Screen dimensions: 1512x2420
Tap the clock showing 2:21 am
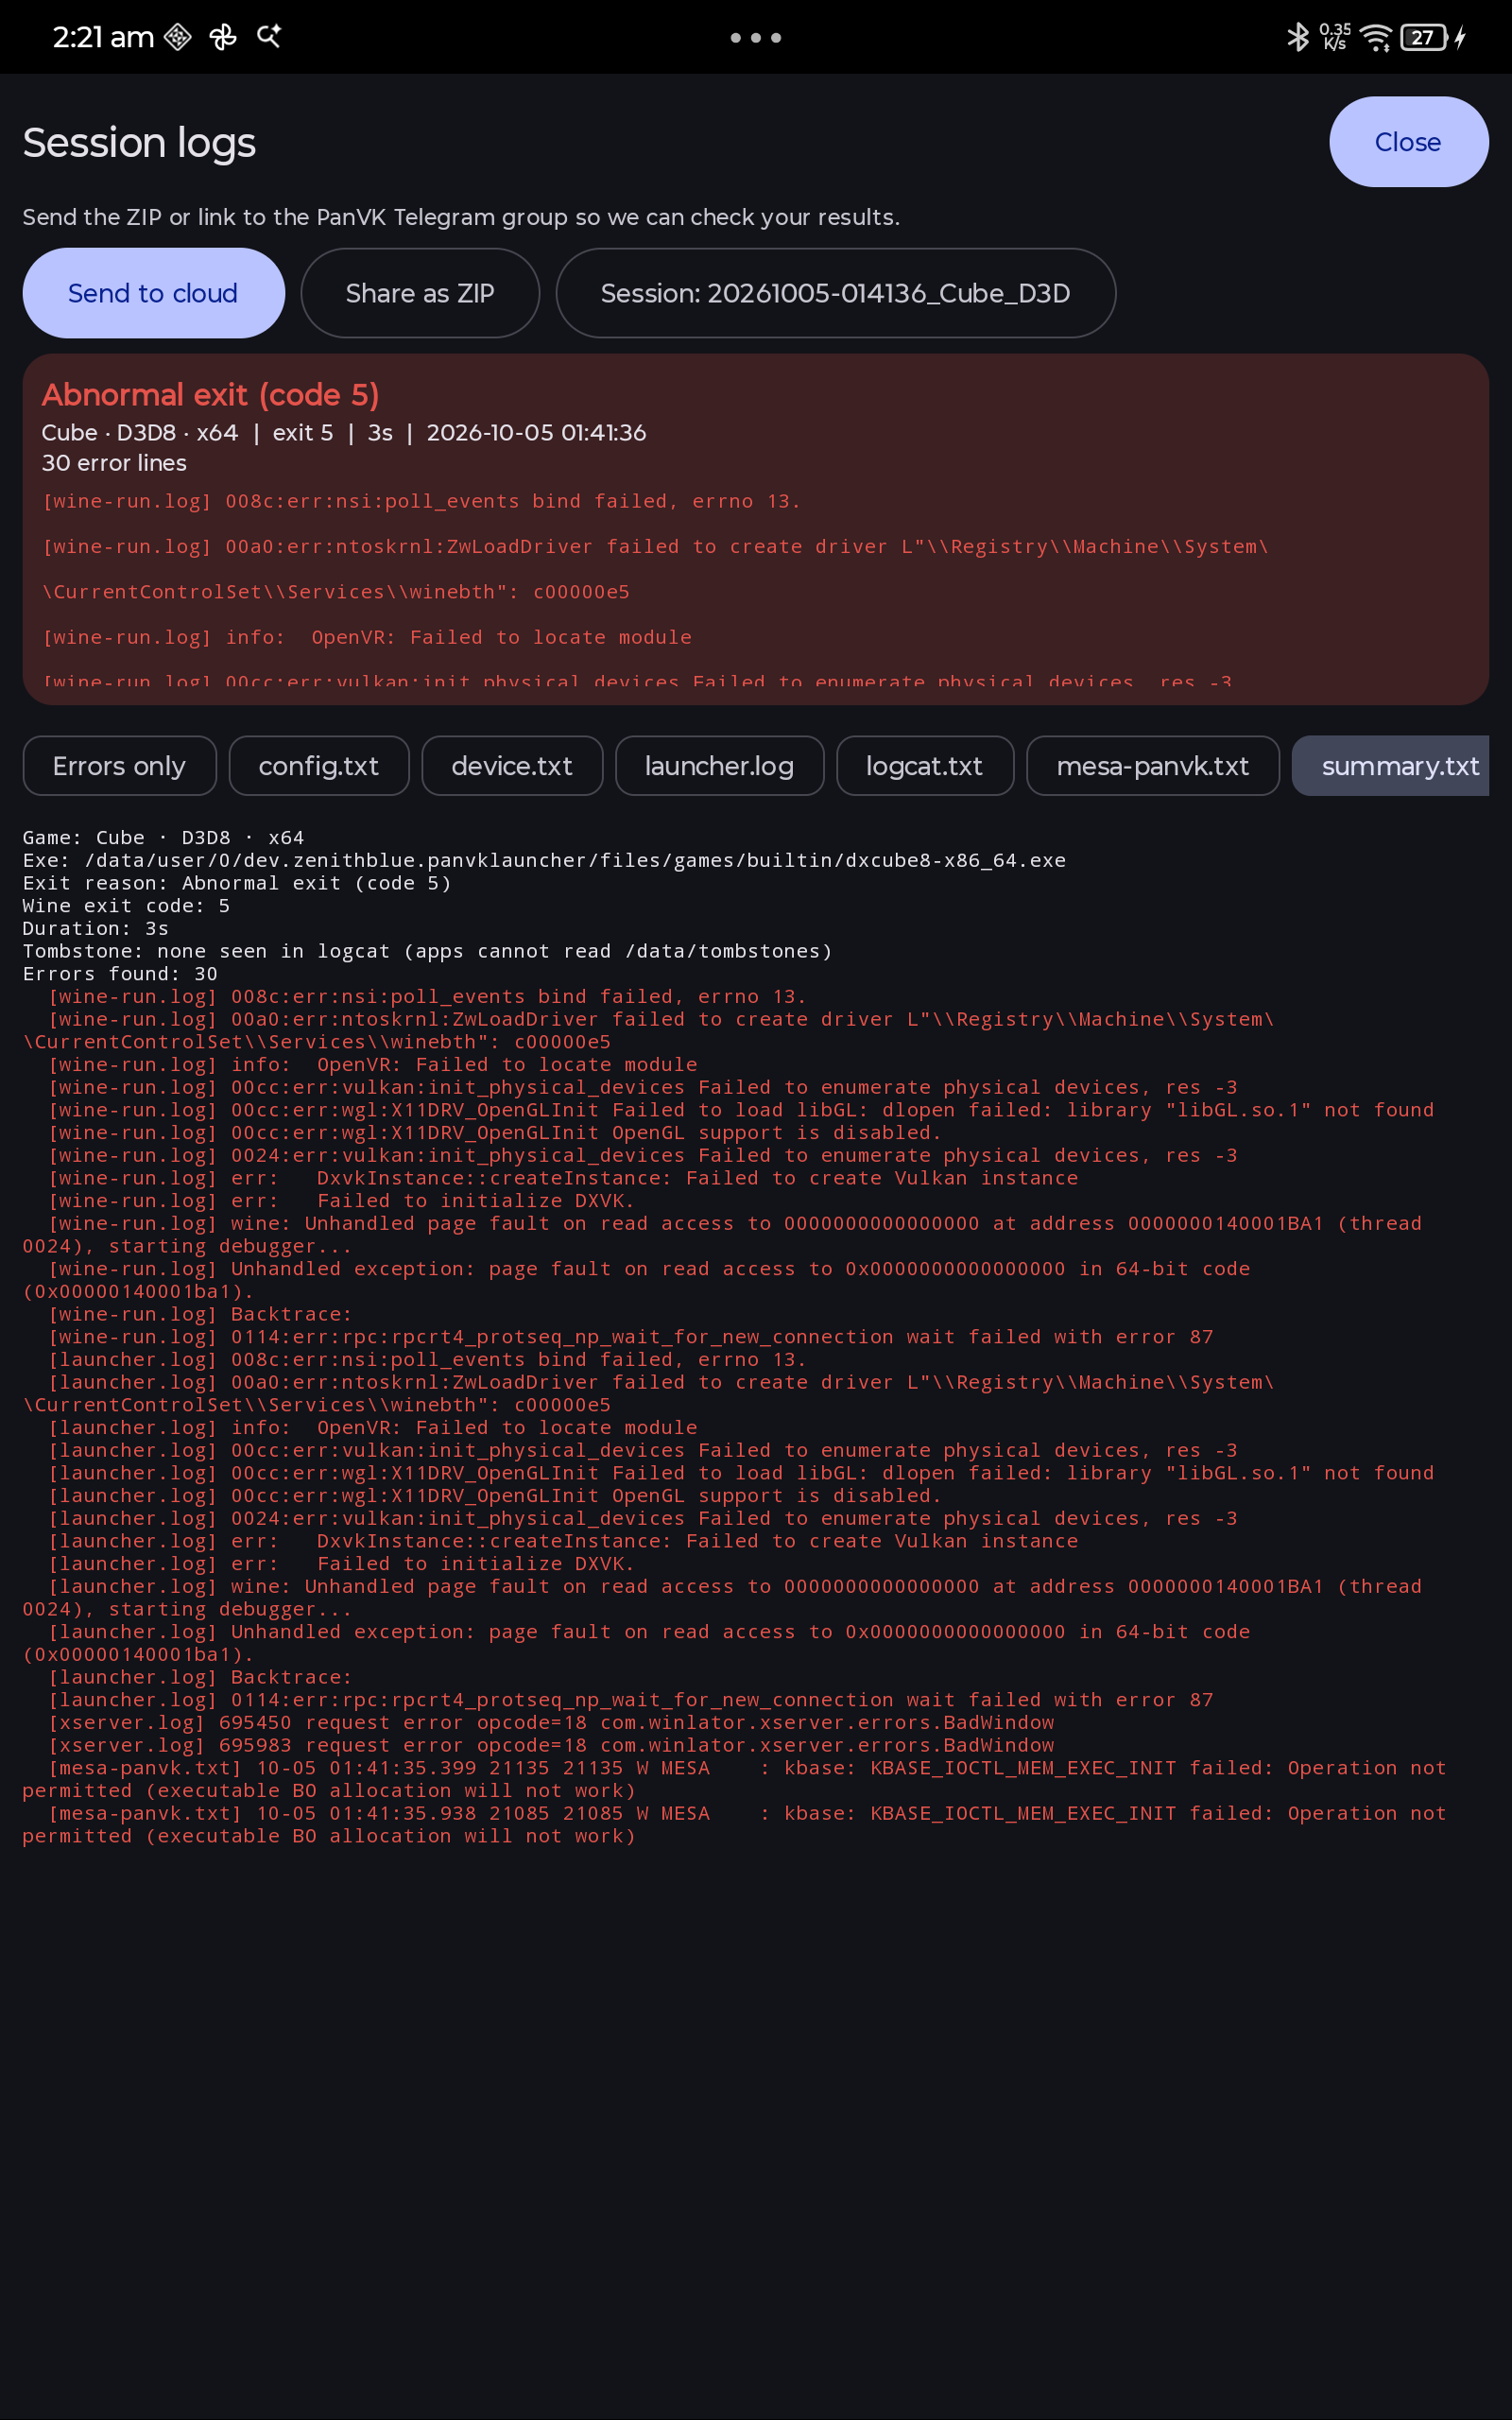tap(103, 37)
